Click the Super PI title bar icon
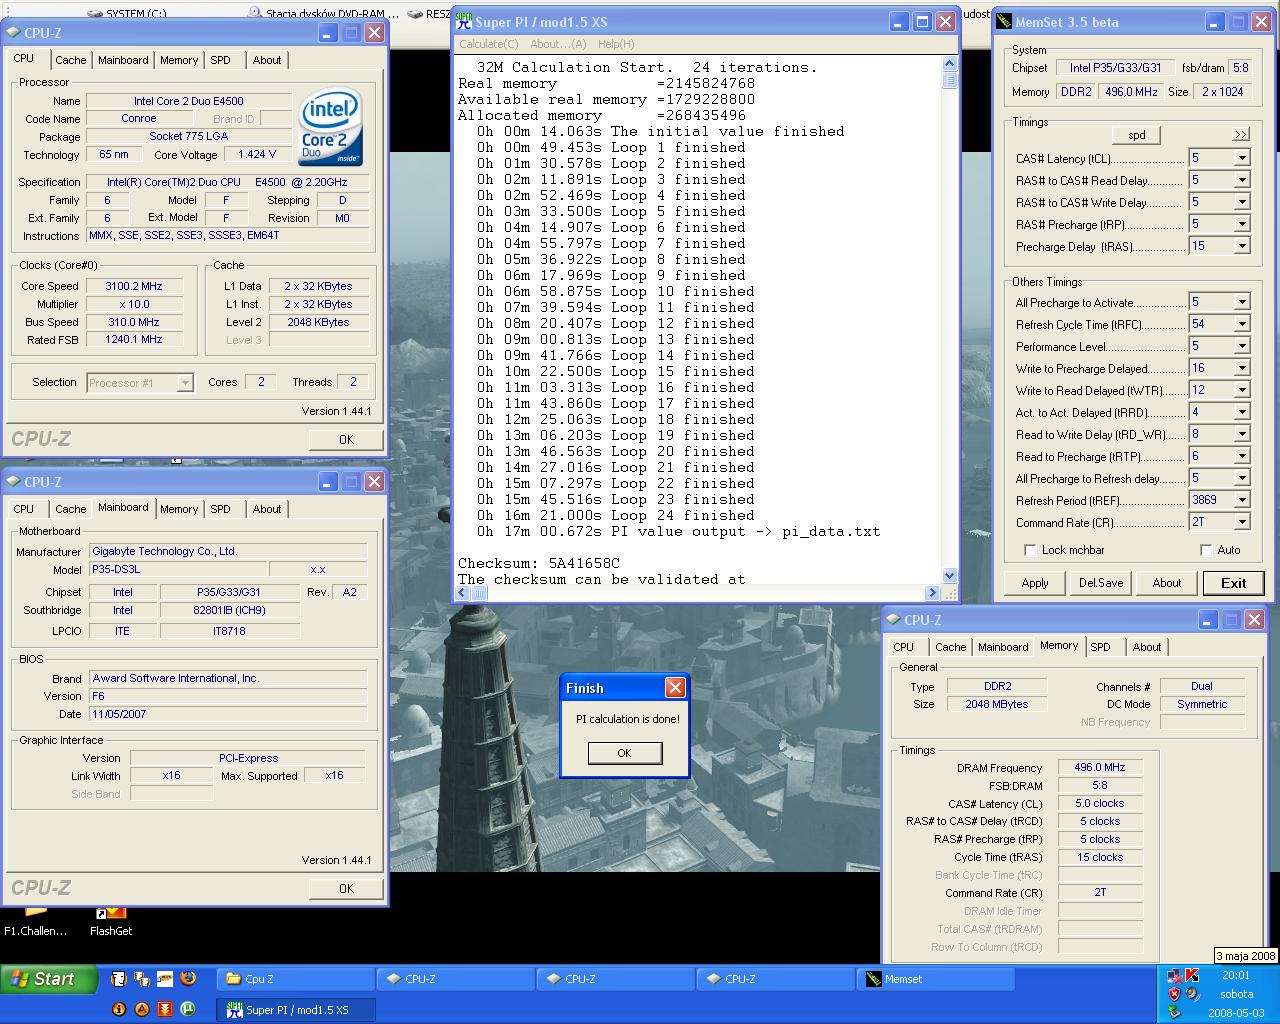Viewport: 1280px width, 1024px height. tap(463, 21)
